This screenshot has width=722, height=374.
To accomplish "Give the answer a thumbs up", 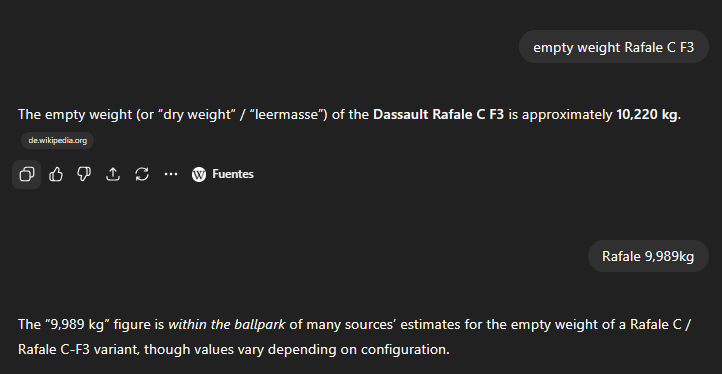I will click(x=56, y=174).
